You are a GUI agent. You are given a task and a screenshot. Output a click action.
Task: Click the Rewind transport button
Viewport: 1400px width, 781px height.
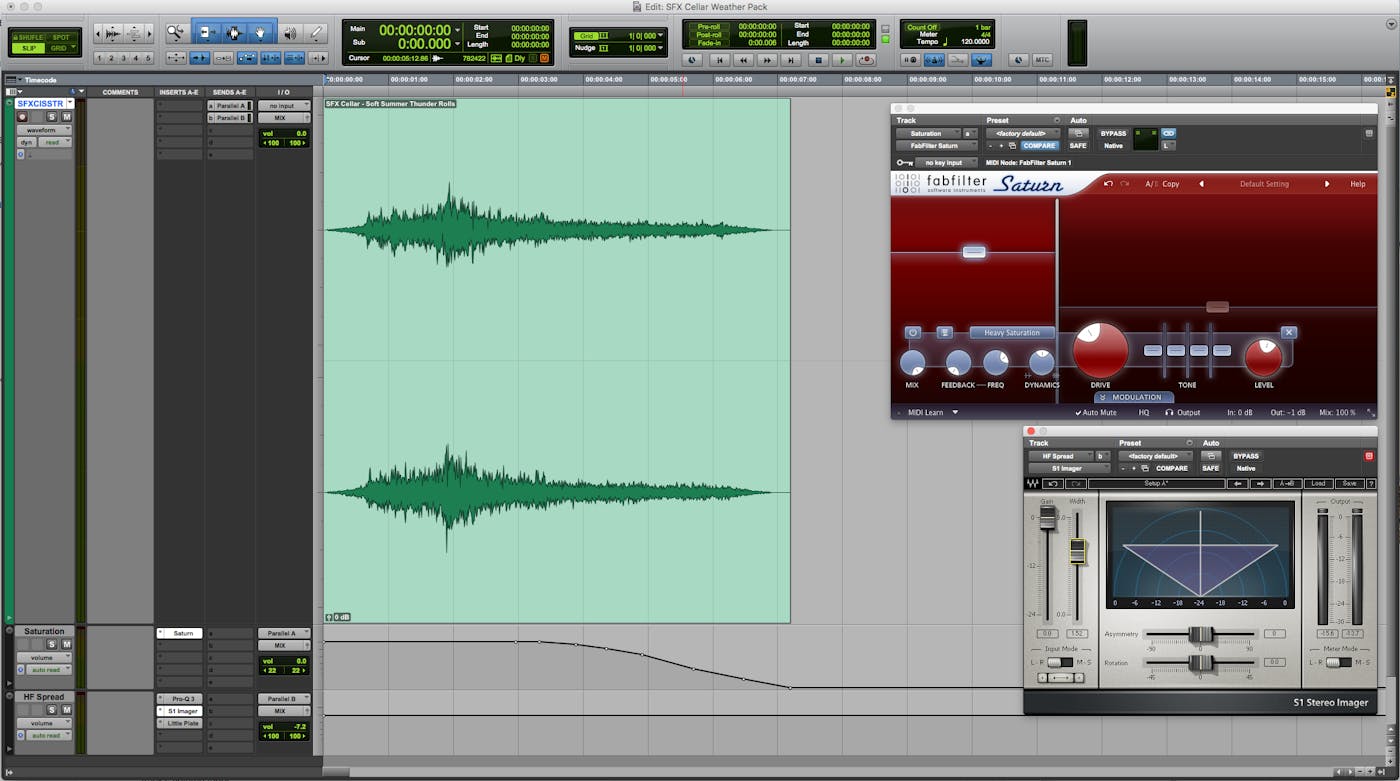[x=743, y=60]
